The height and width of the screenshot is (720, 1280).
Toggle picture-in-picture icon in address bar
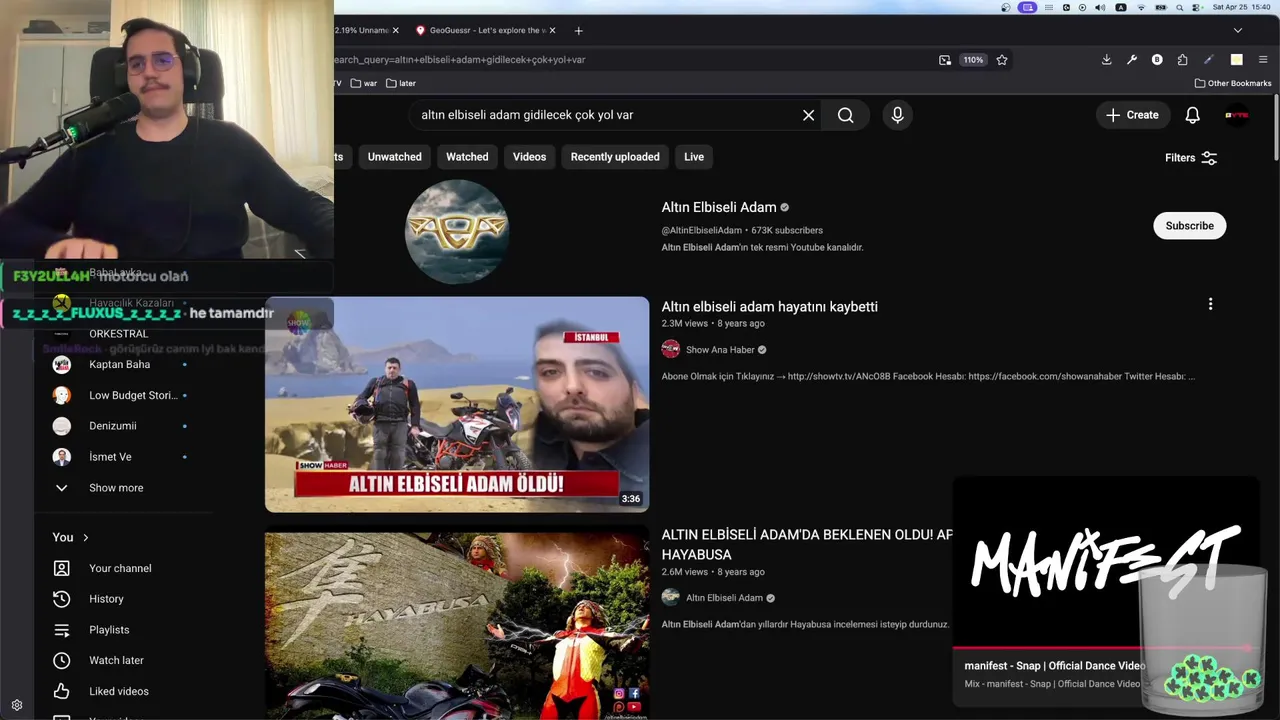click(945, 60)
